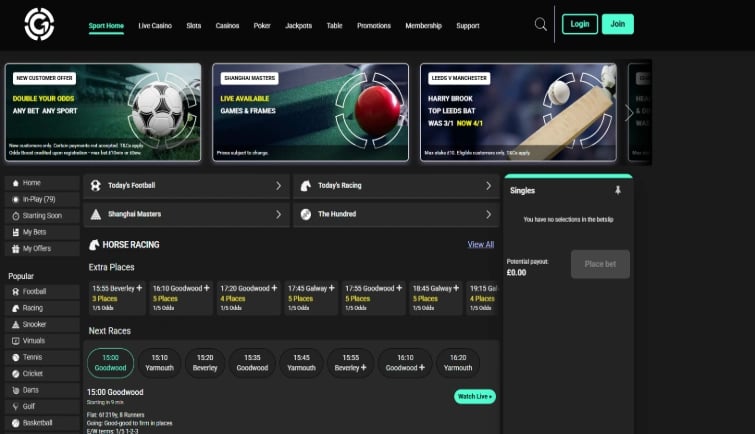Click the Tennis ball icon in sidebar
Viewport: 755px width, 434px height.
click(x=15, y=357)
